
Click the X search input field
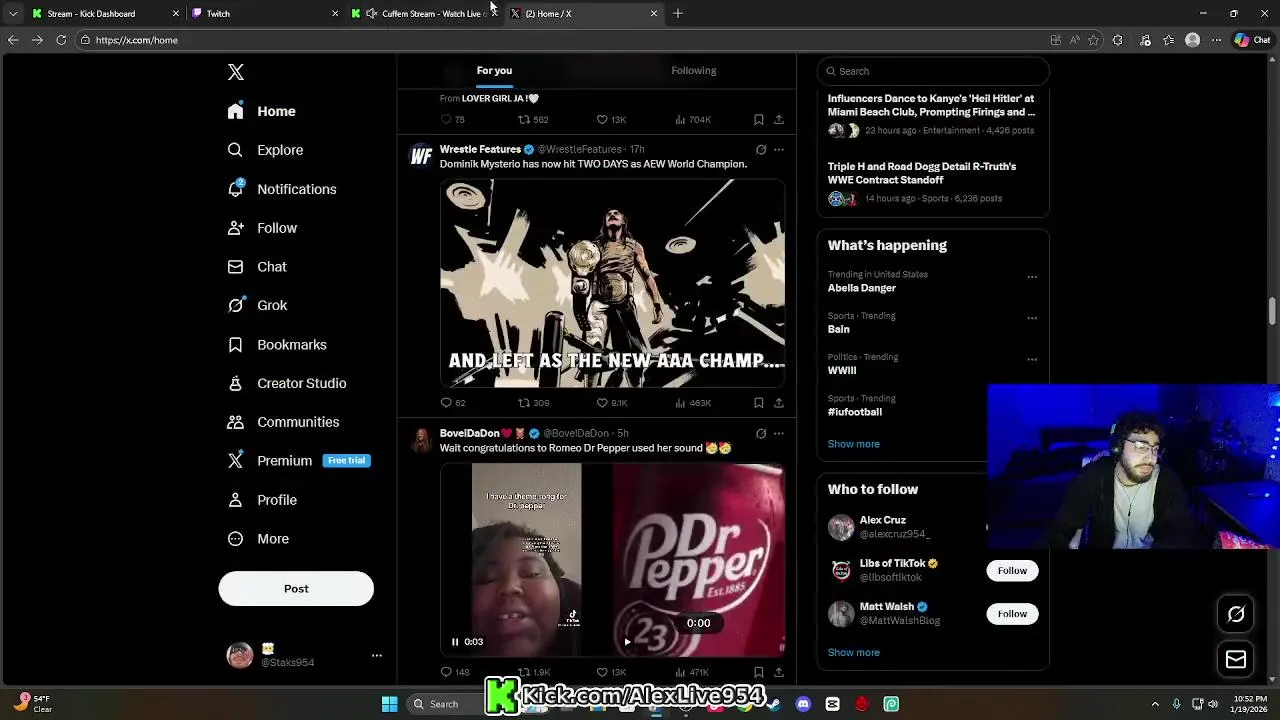(x=933, y=71)
